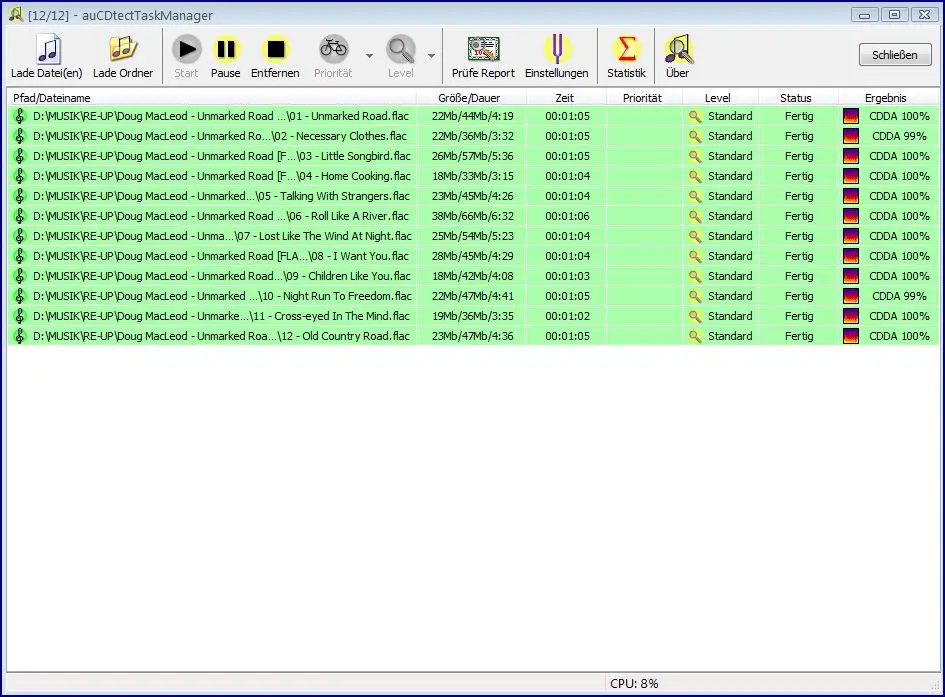The image size is (945, 697).
Task: Click the level magnifier icon in 07 - Lost Like The Wind row
Action: [x=695, y=236]
